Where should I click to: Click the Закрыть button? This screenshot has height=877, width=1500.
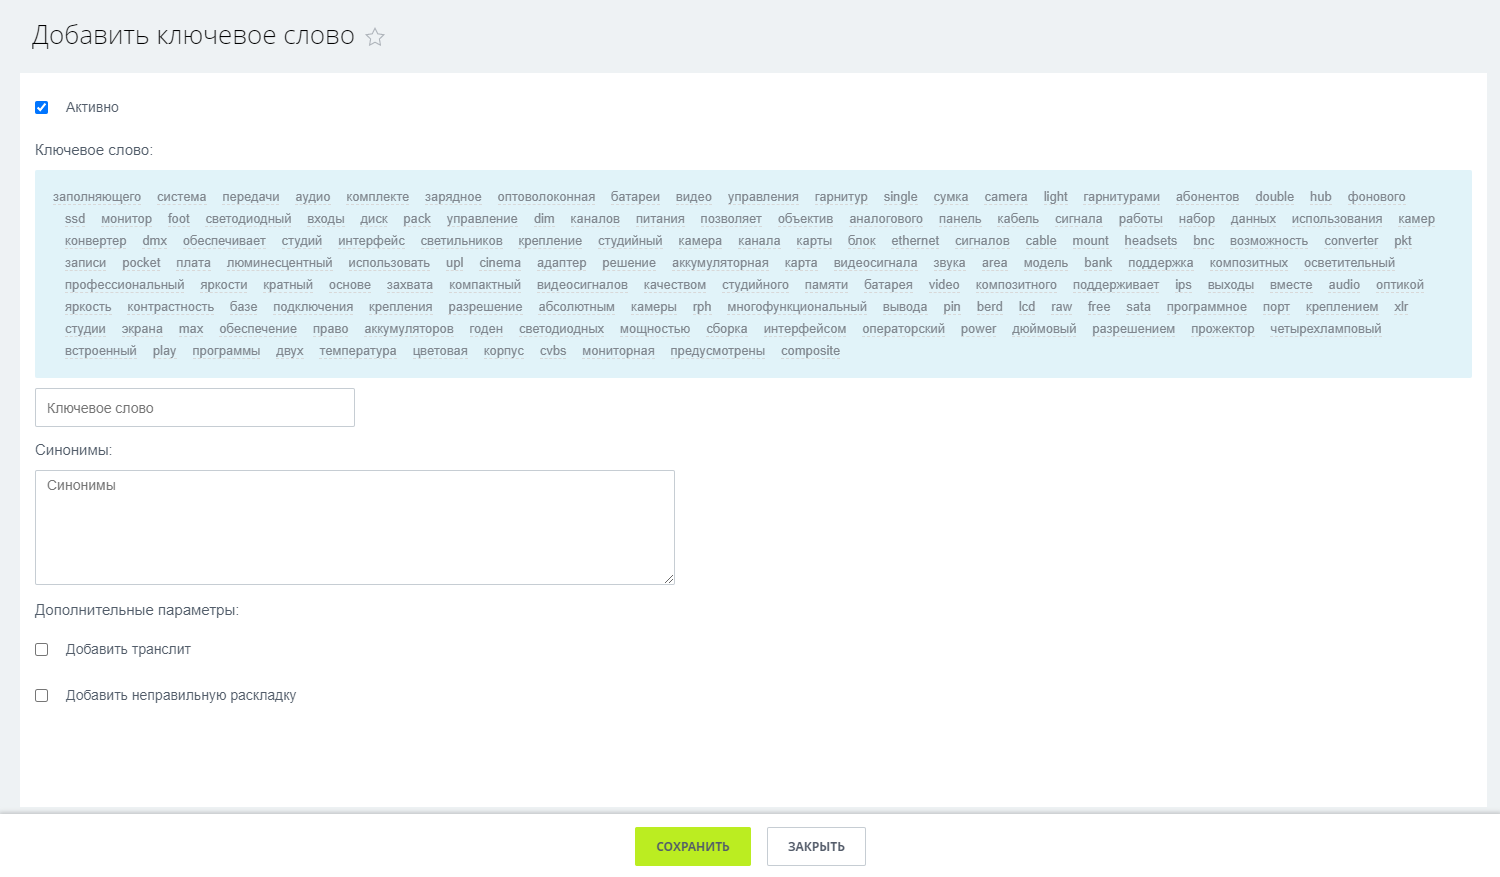[x=816, y=846]
